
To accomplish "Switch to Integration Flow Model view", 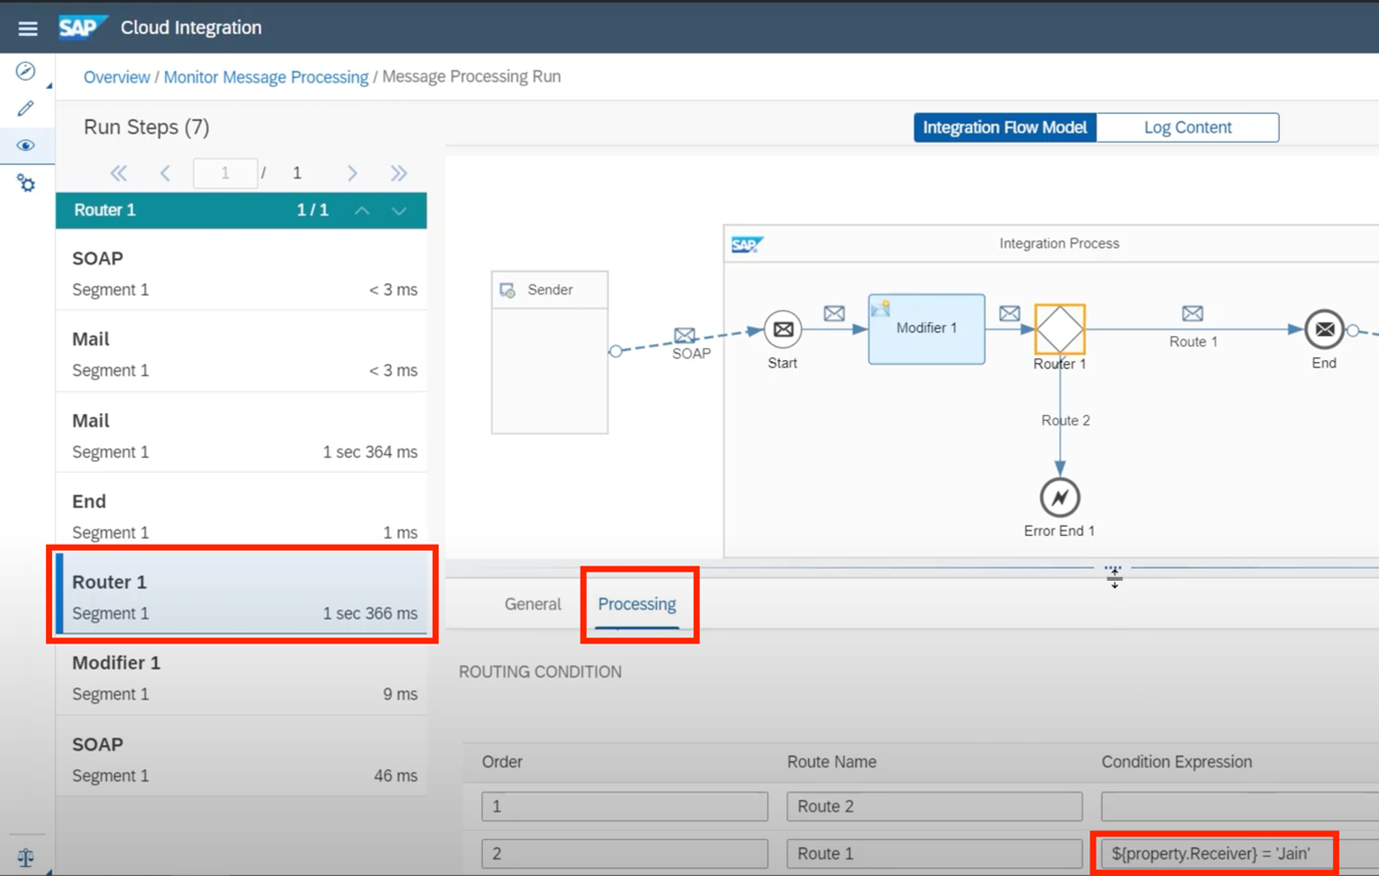I will pyautogui.click(x=1004, y=127).
